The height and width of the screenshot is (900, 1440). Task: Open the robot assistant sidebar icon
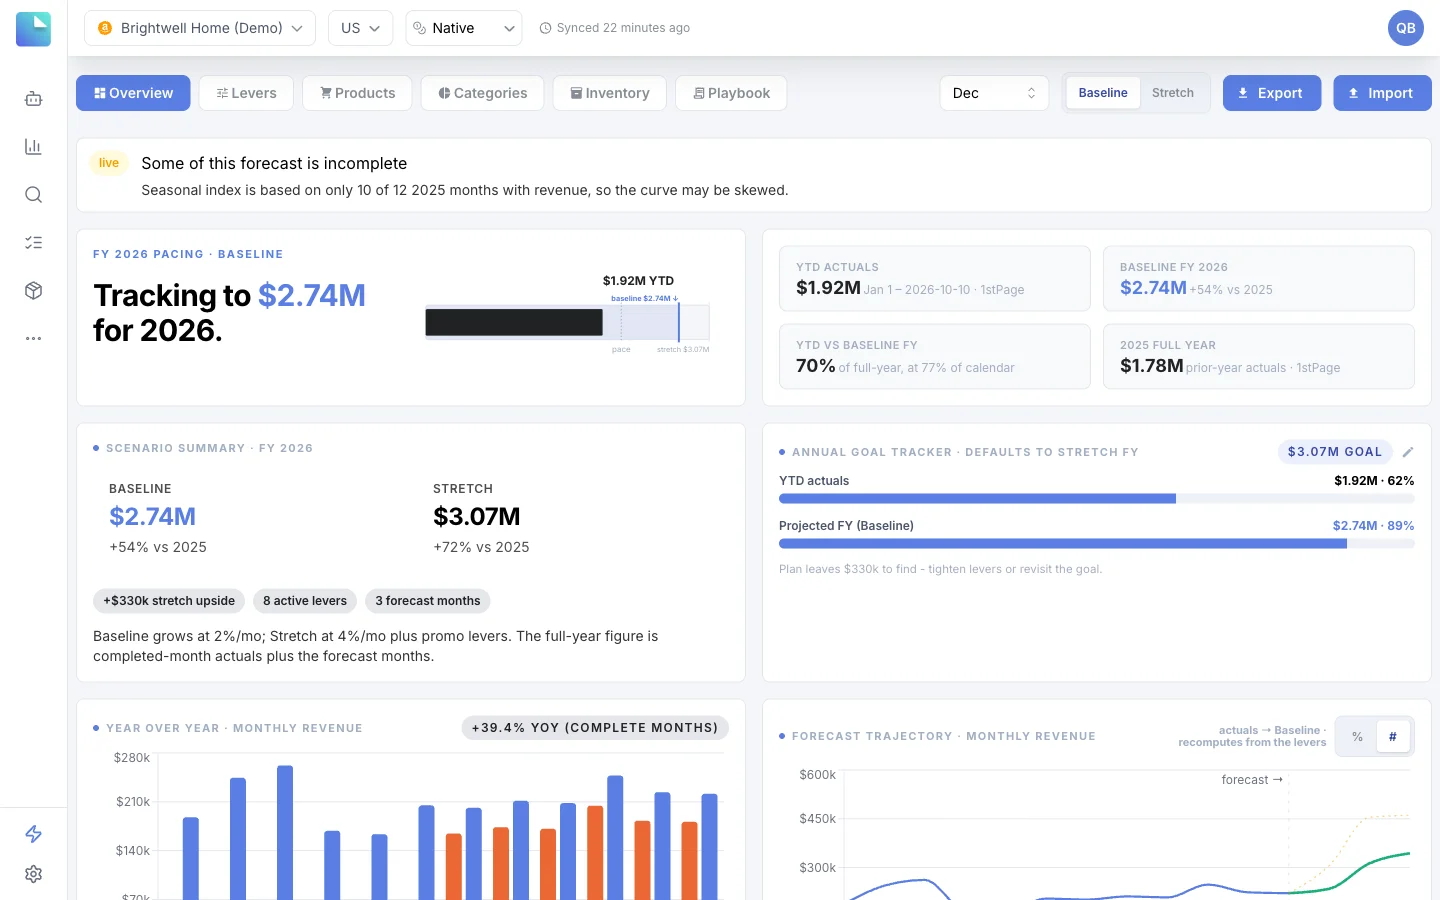(x=33, y=99)
